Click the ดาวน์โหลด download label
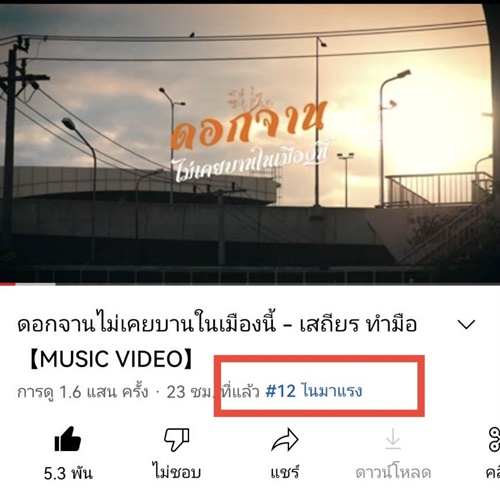This screenshot has width=500, height=490. [393, 473]
